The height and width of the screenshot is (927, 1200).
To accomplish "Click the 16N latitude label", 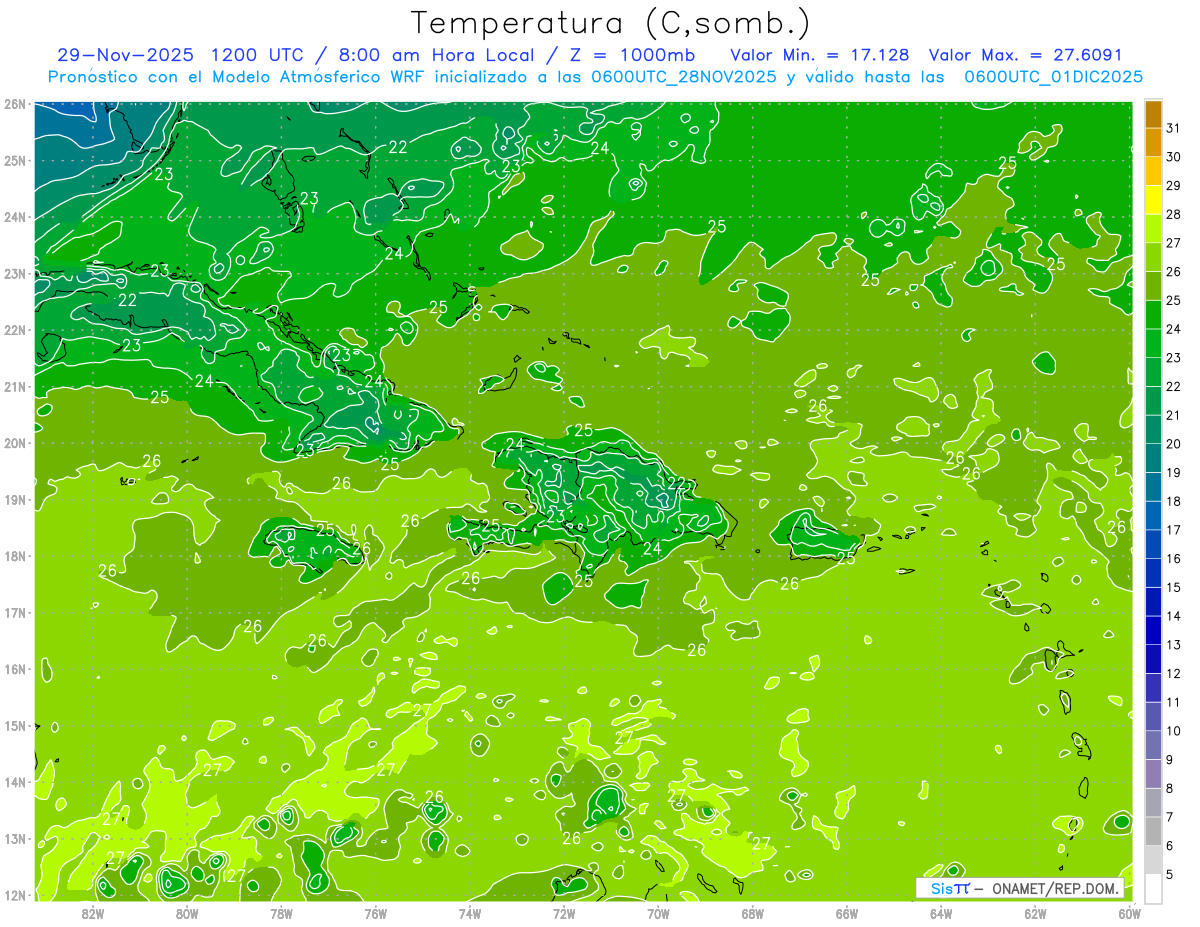I will (x=15, y=669).
